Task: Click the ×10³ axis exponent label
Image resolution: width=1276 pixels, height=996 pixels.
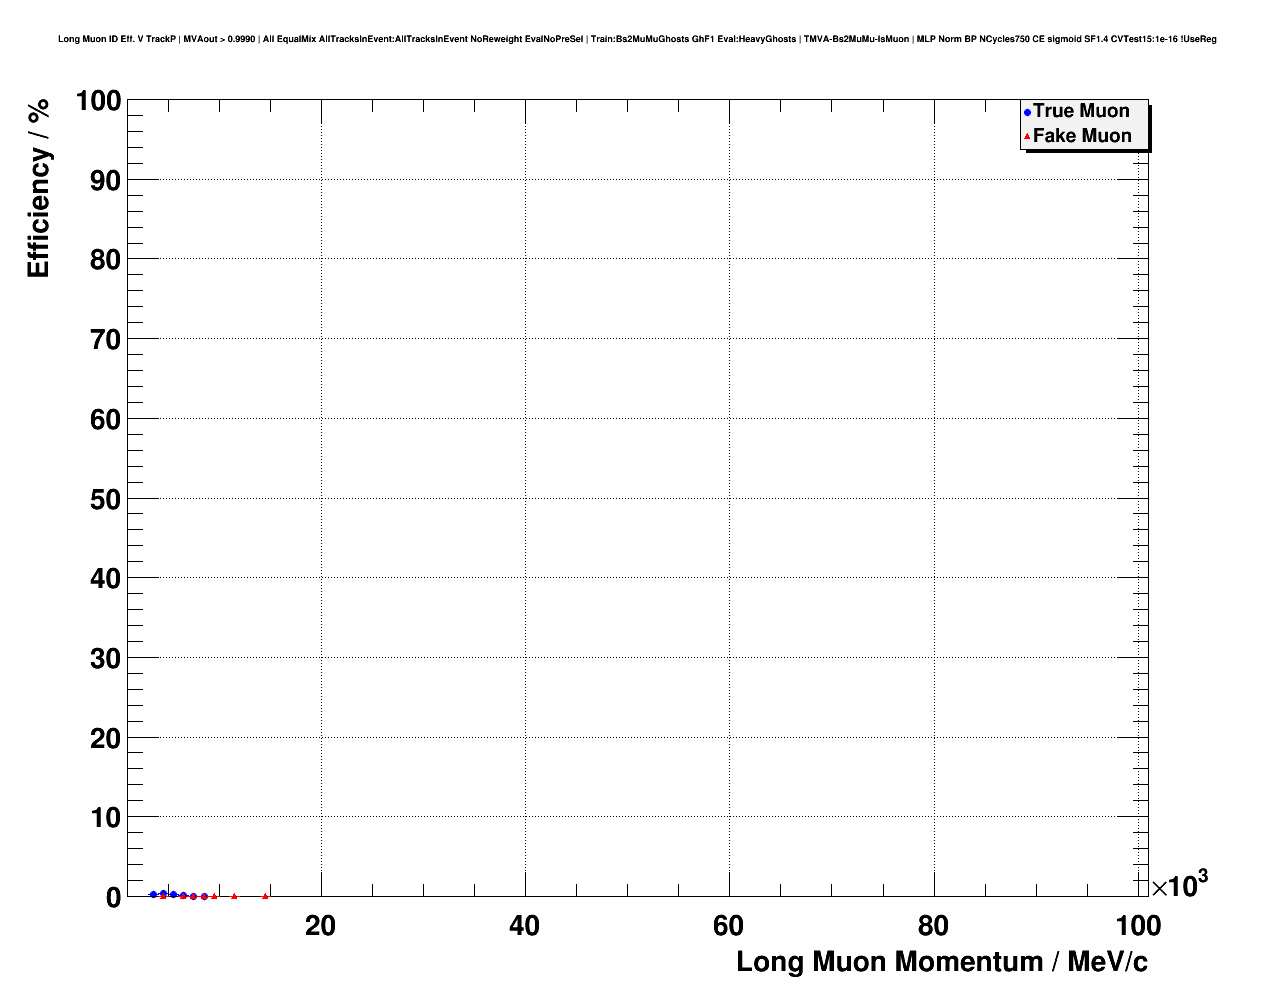Action: pos(1179,885)
